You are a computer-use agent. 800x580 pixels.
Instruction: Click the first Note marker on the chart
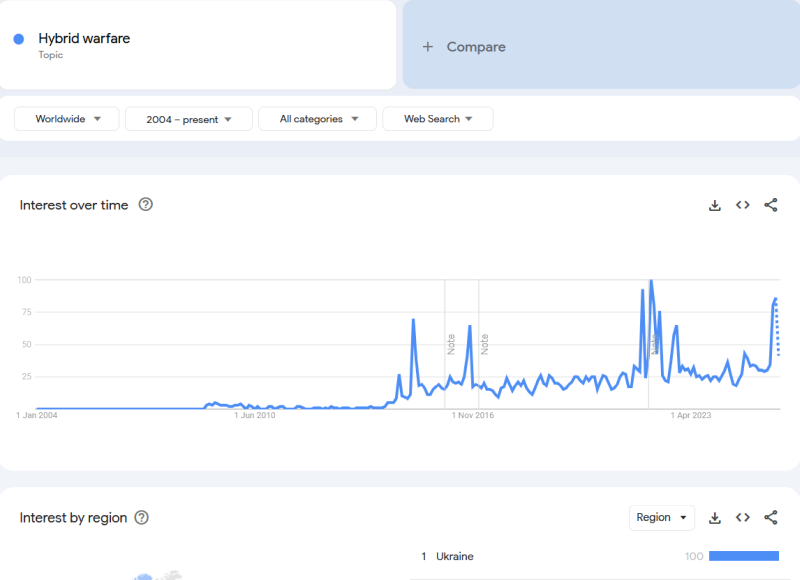click(451, 344)
